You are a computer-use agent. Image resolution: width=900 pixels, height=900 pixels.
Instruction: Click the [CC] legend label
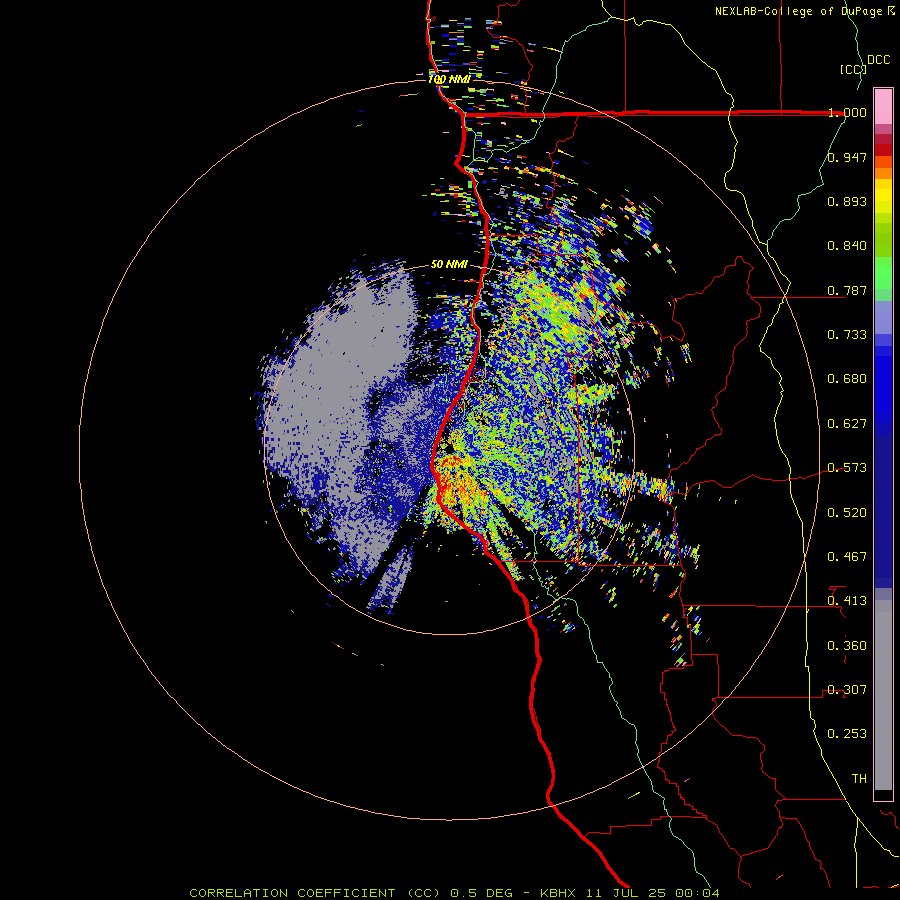[853, 69]
